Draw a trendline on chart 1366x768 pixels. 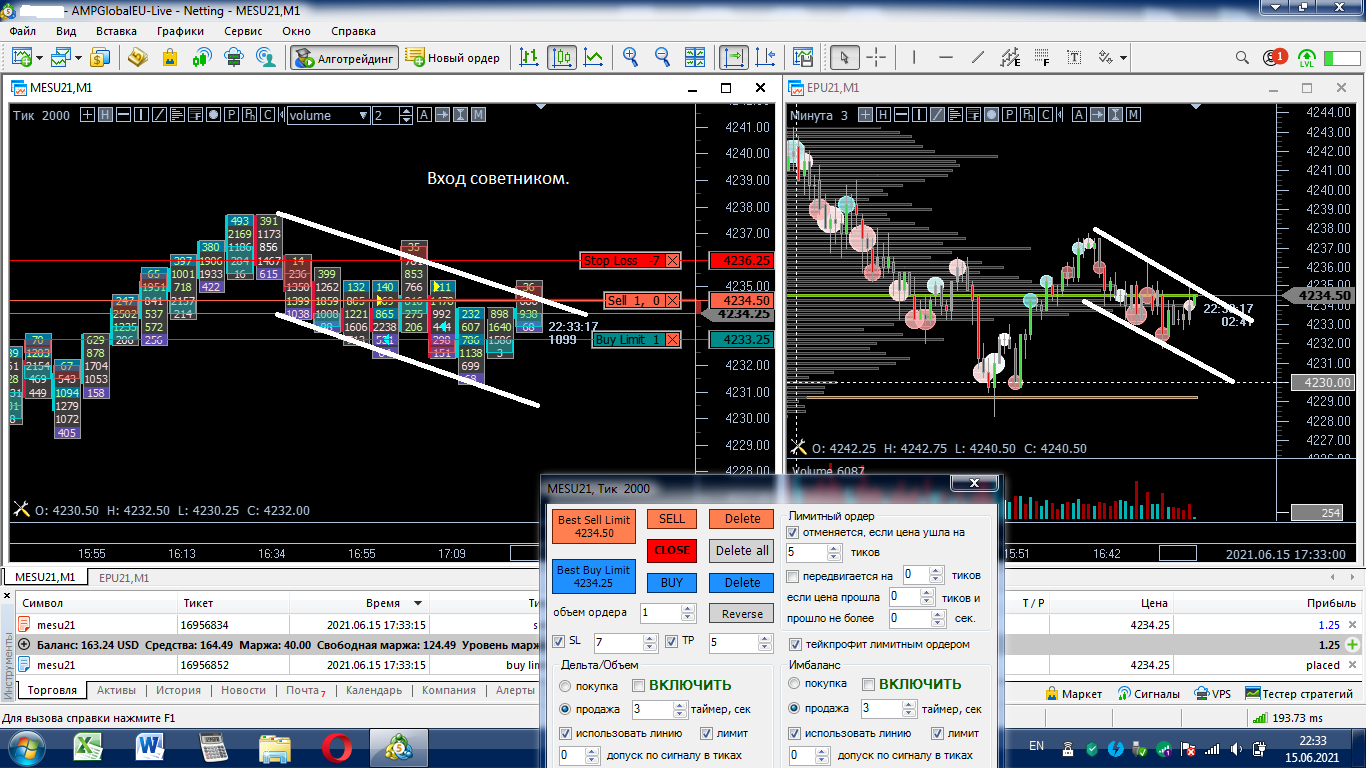(978, 58)
